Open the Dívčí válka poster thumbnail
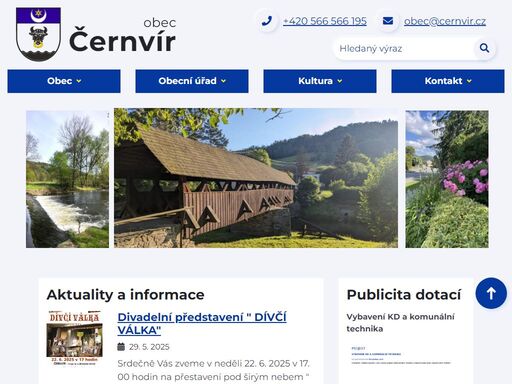This screenshot has width=512, height=384. pyautogui.click(x=74, y=338)
